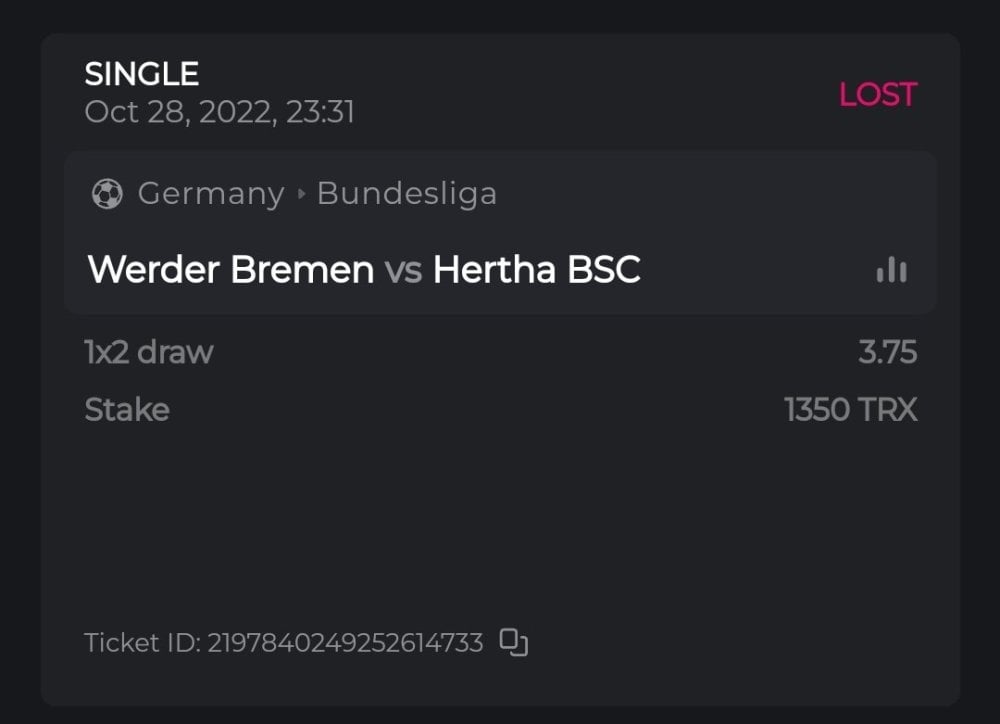Click the 1x2 draw market label
The image size is (1000, 724).
149,352
